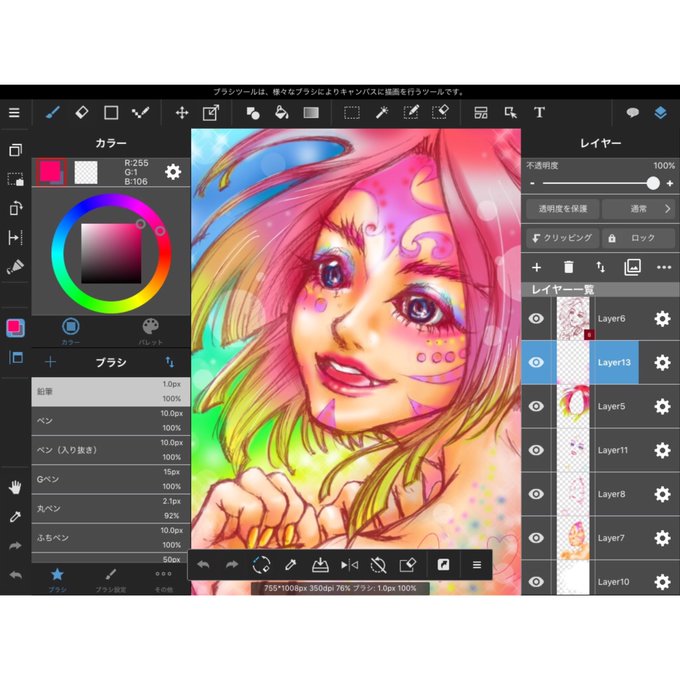Select the 鉛筆 brush
The height and width of the screenshot is (680, 680).
pos(111,392)
